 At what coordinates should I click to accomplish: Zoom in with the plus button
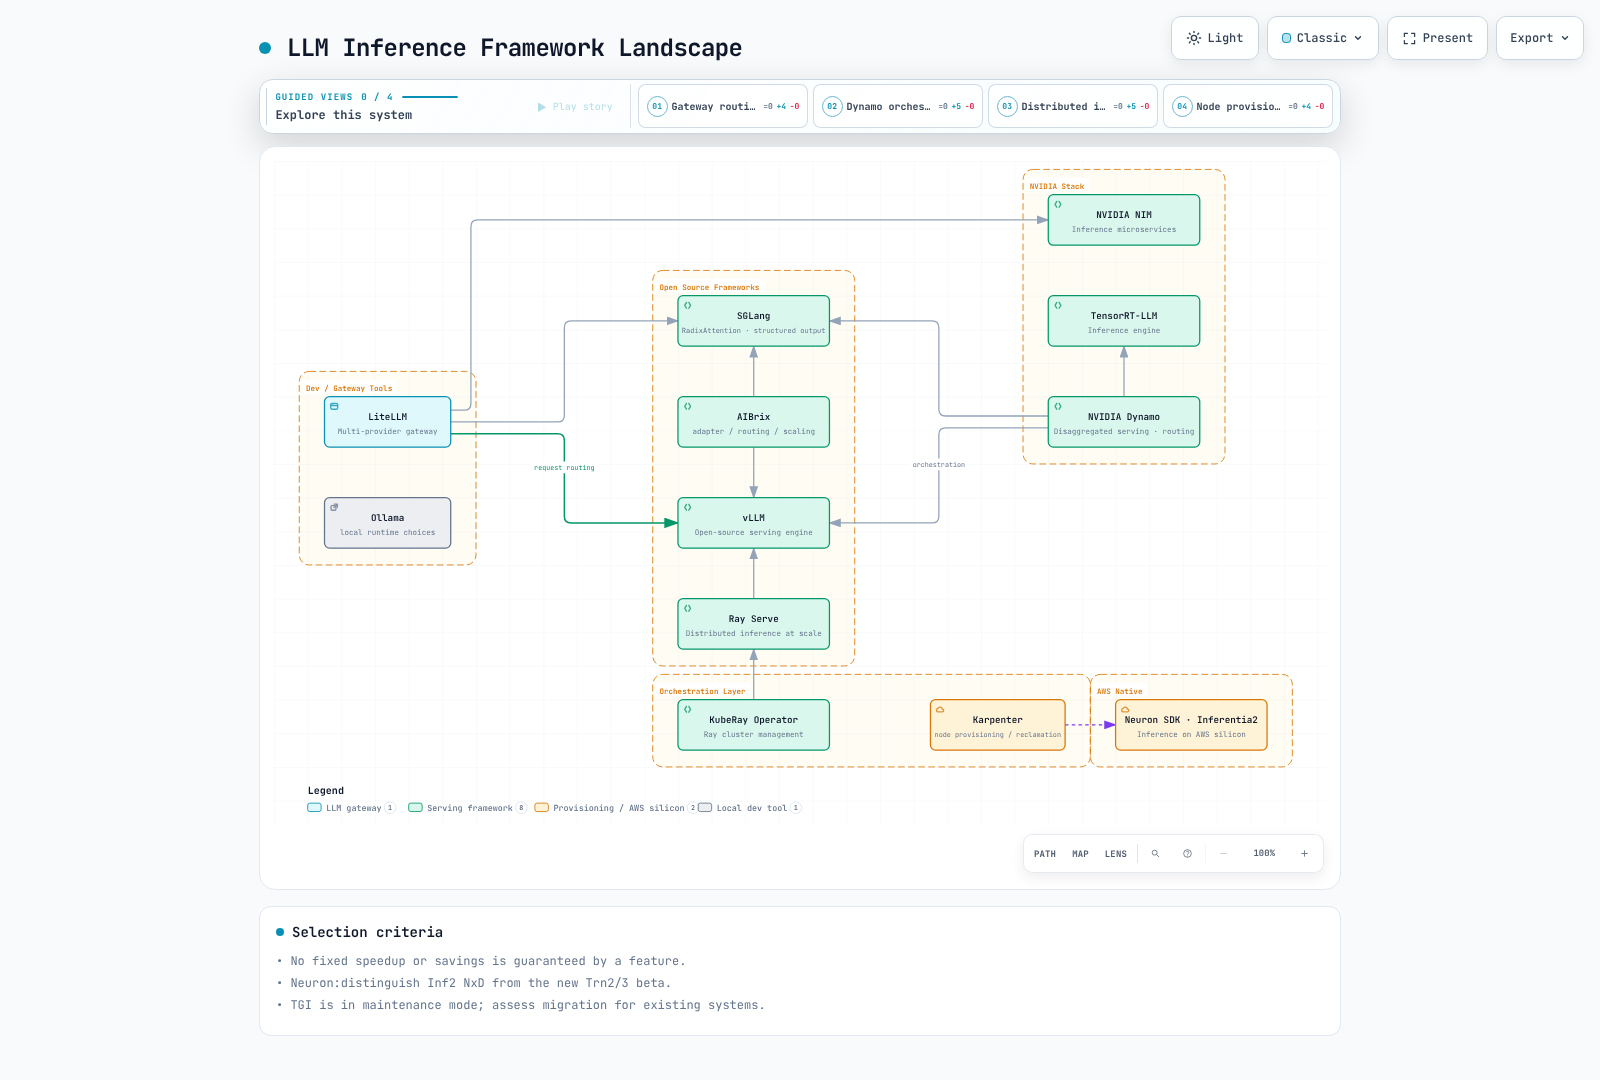(1304, 854)
